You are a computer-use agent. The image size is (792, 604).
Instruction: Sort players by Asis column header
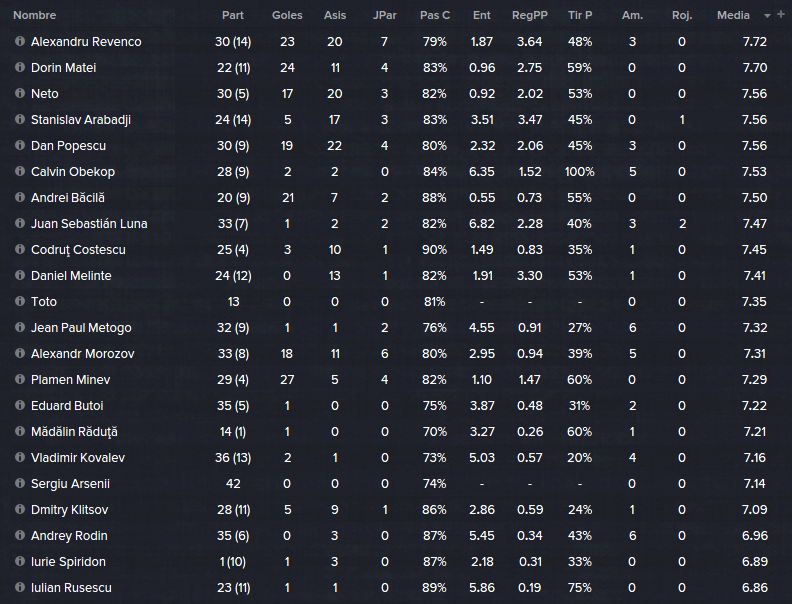[335, 15]
